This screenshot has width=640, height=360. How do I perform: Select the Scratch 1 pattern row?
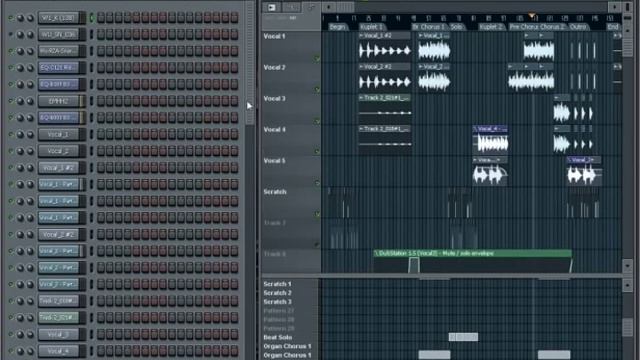pos(277,284)
